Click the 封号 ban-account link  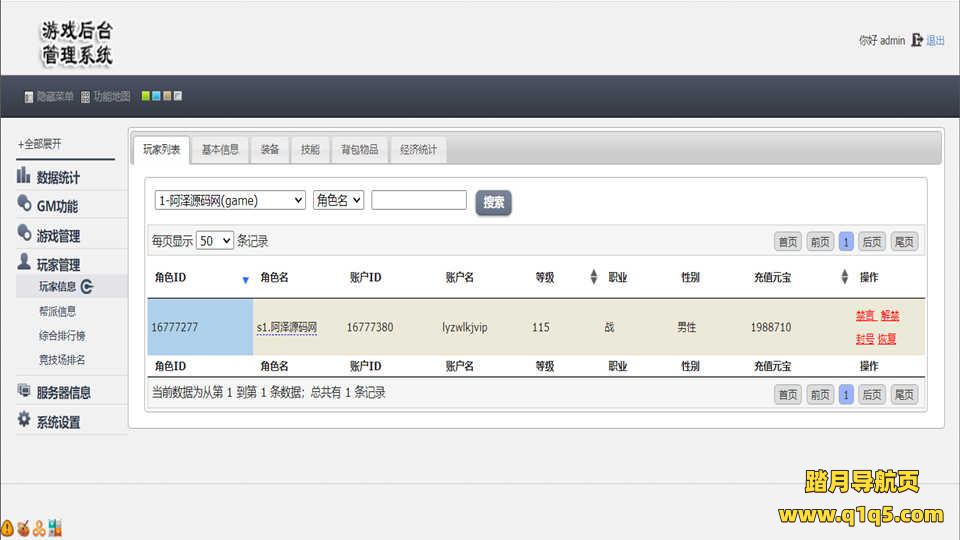[x=864, y=339]
